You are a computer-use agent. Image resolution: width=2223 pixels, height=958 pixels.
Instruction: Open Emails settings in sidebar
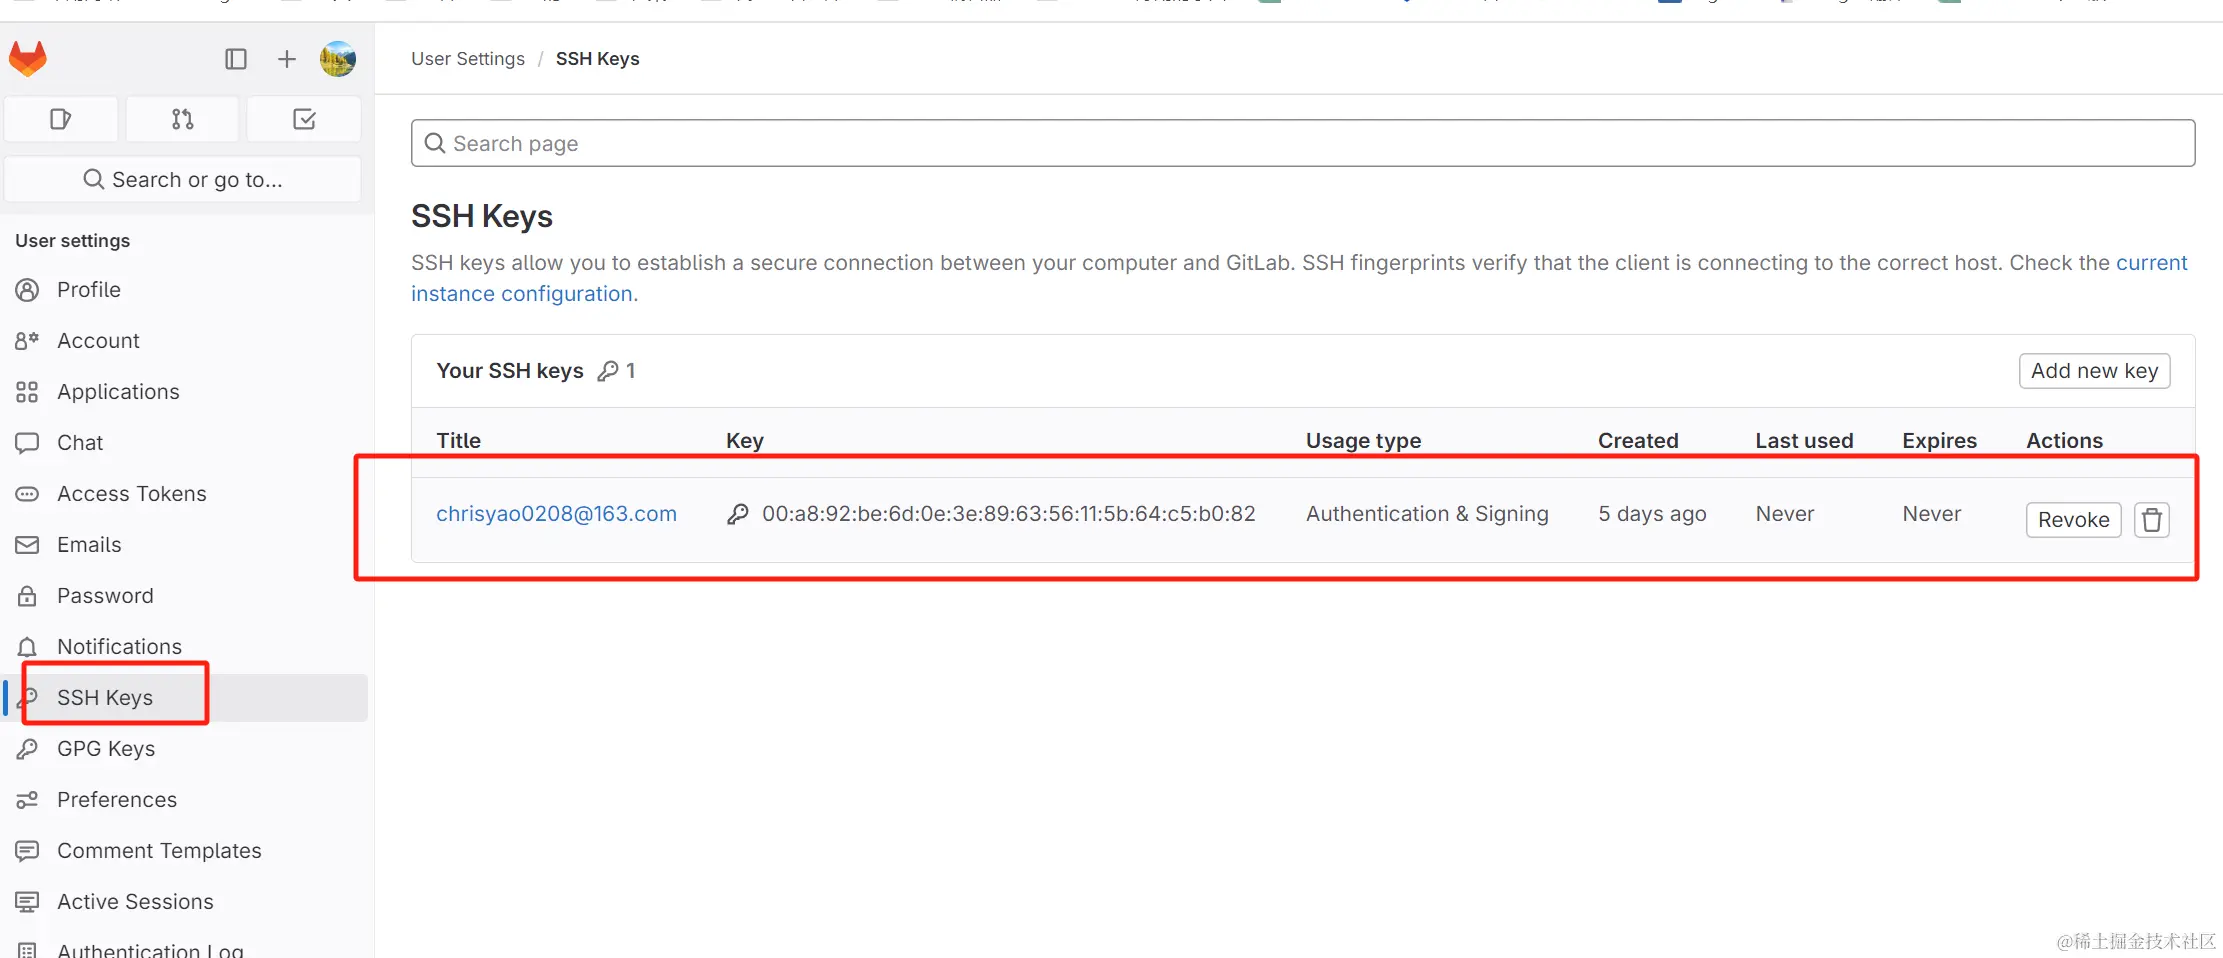click(x=186, y=545)
